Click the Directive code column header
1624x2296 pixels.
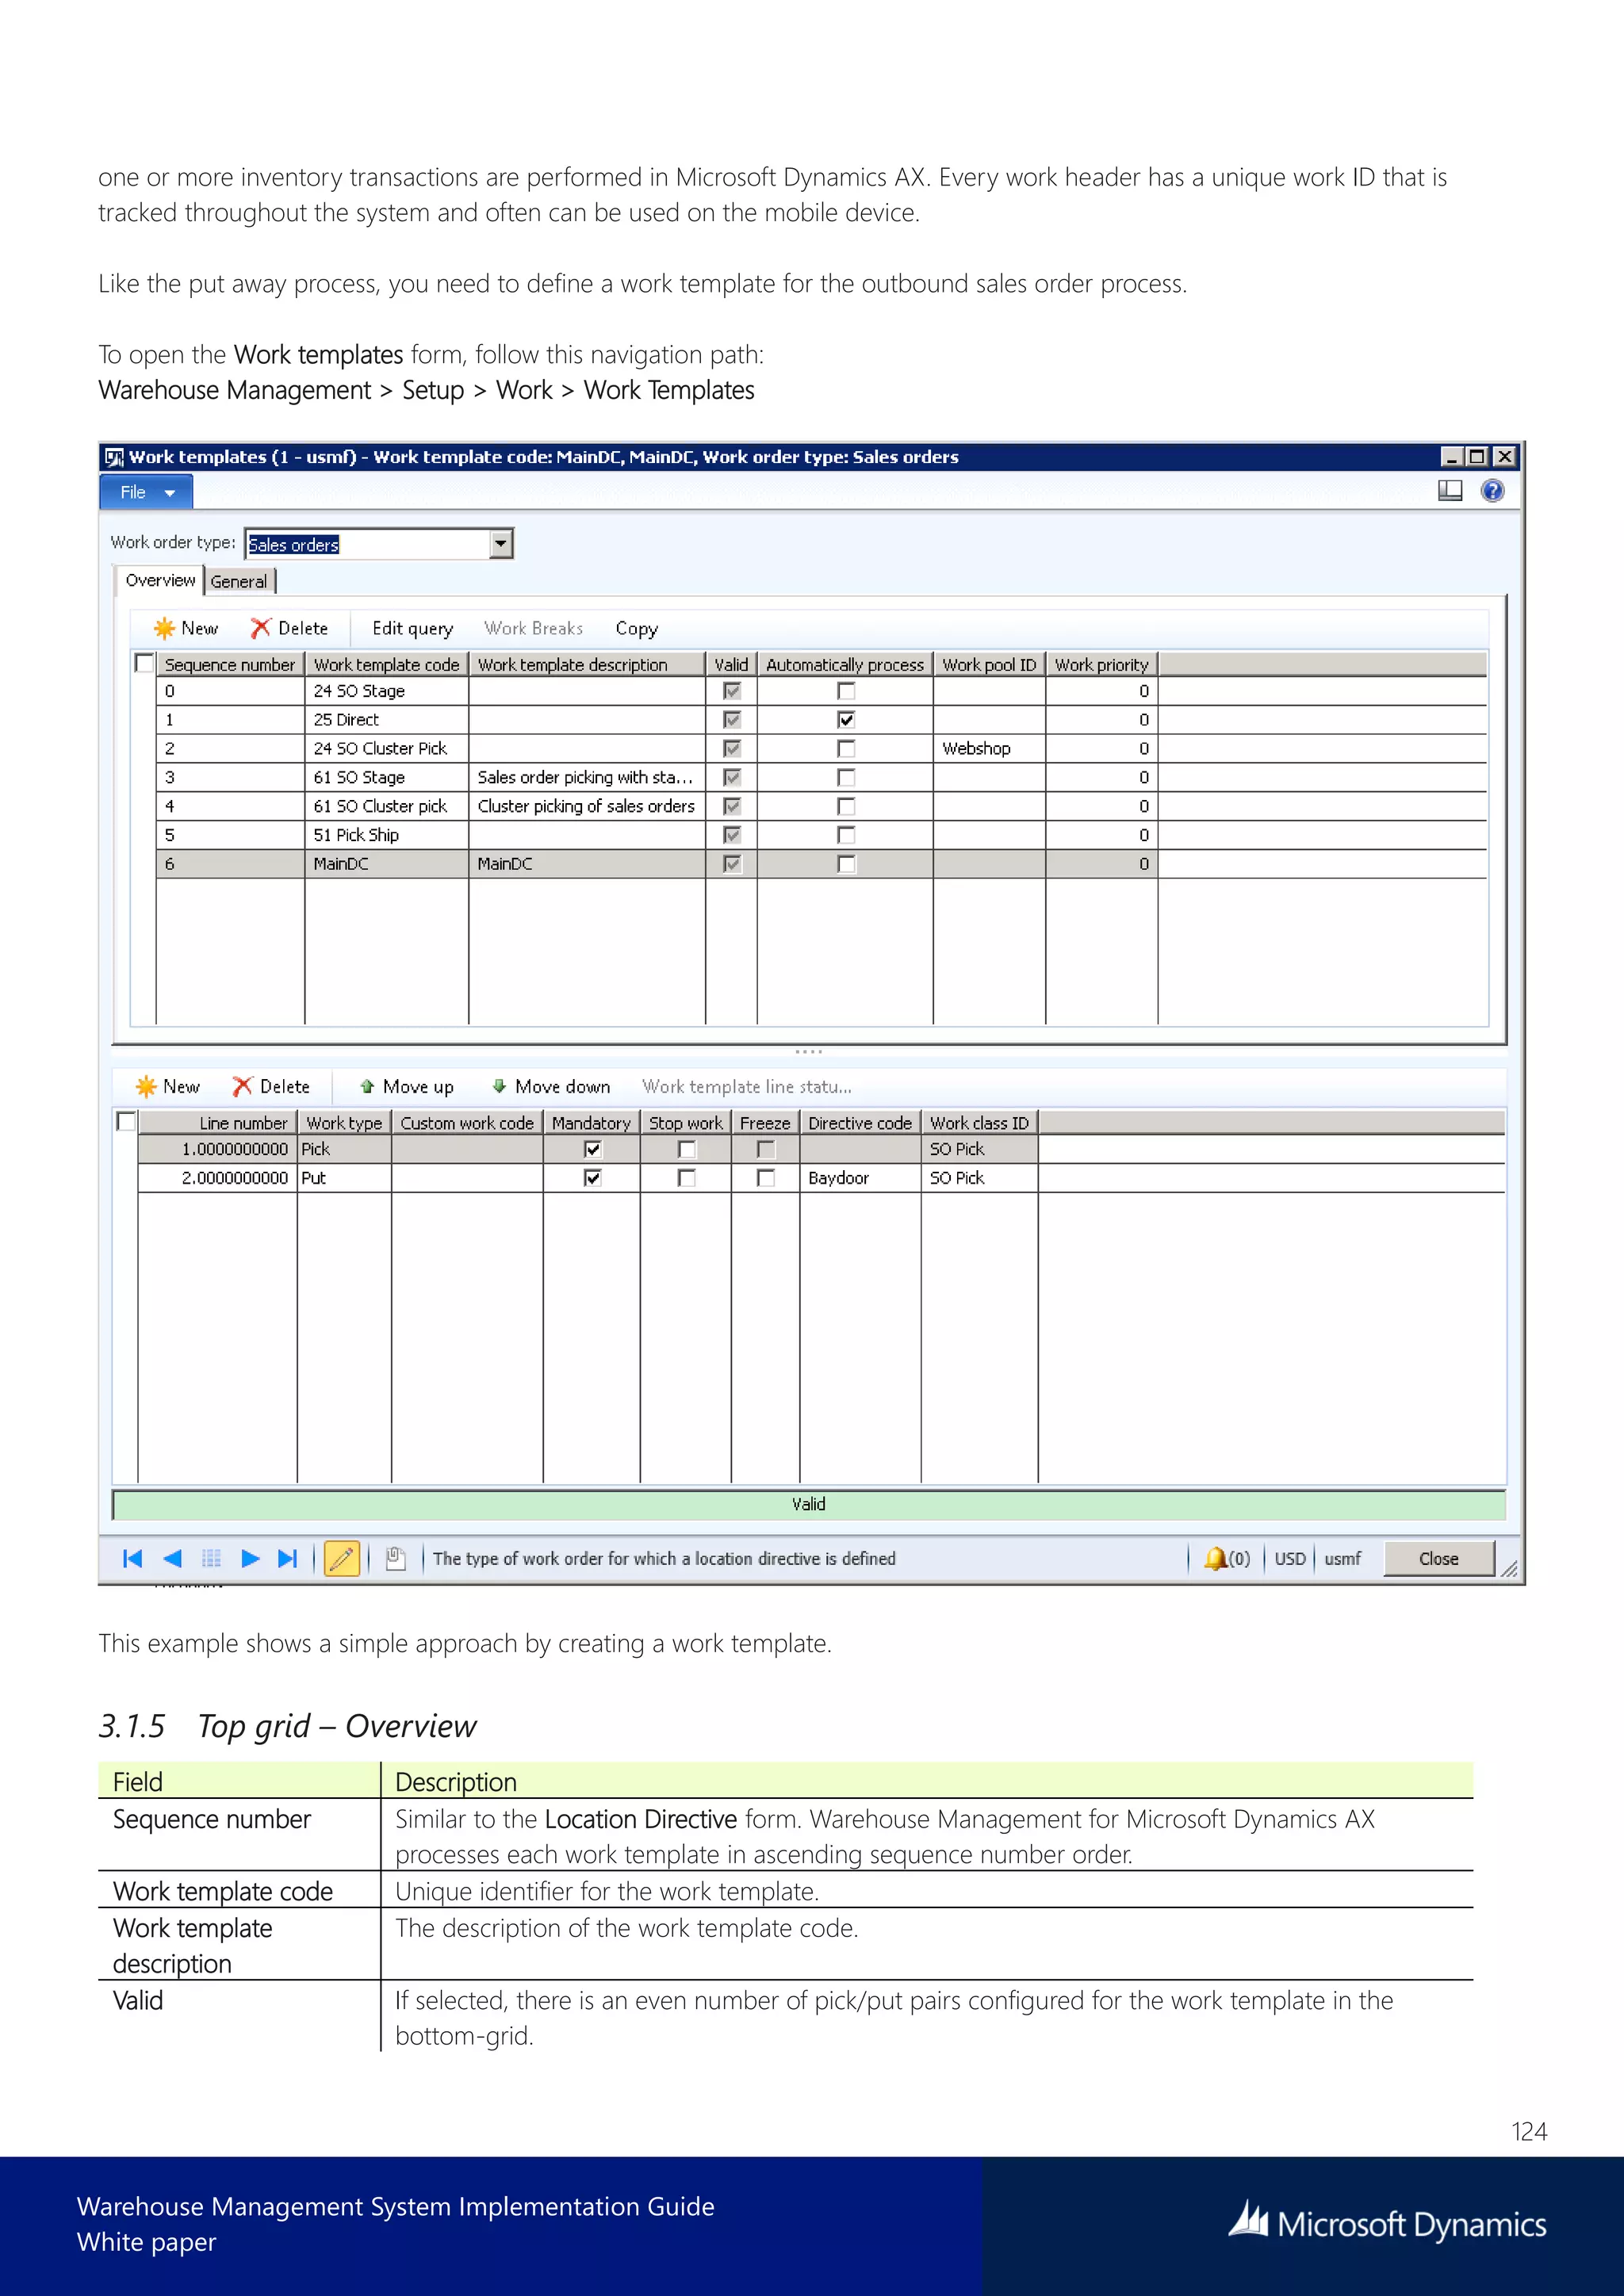click(x=860, y=1123)
